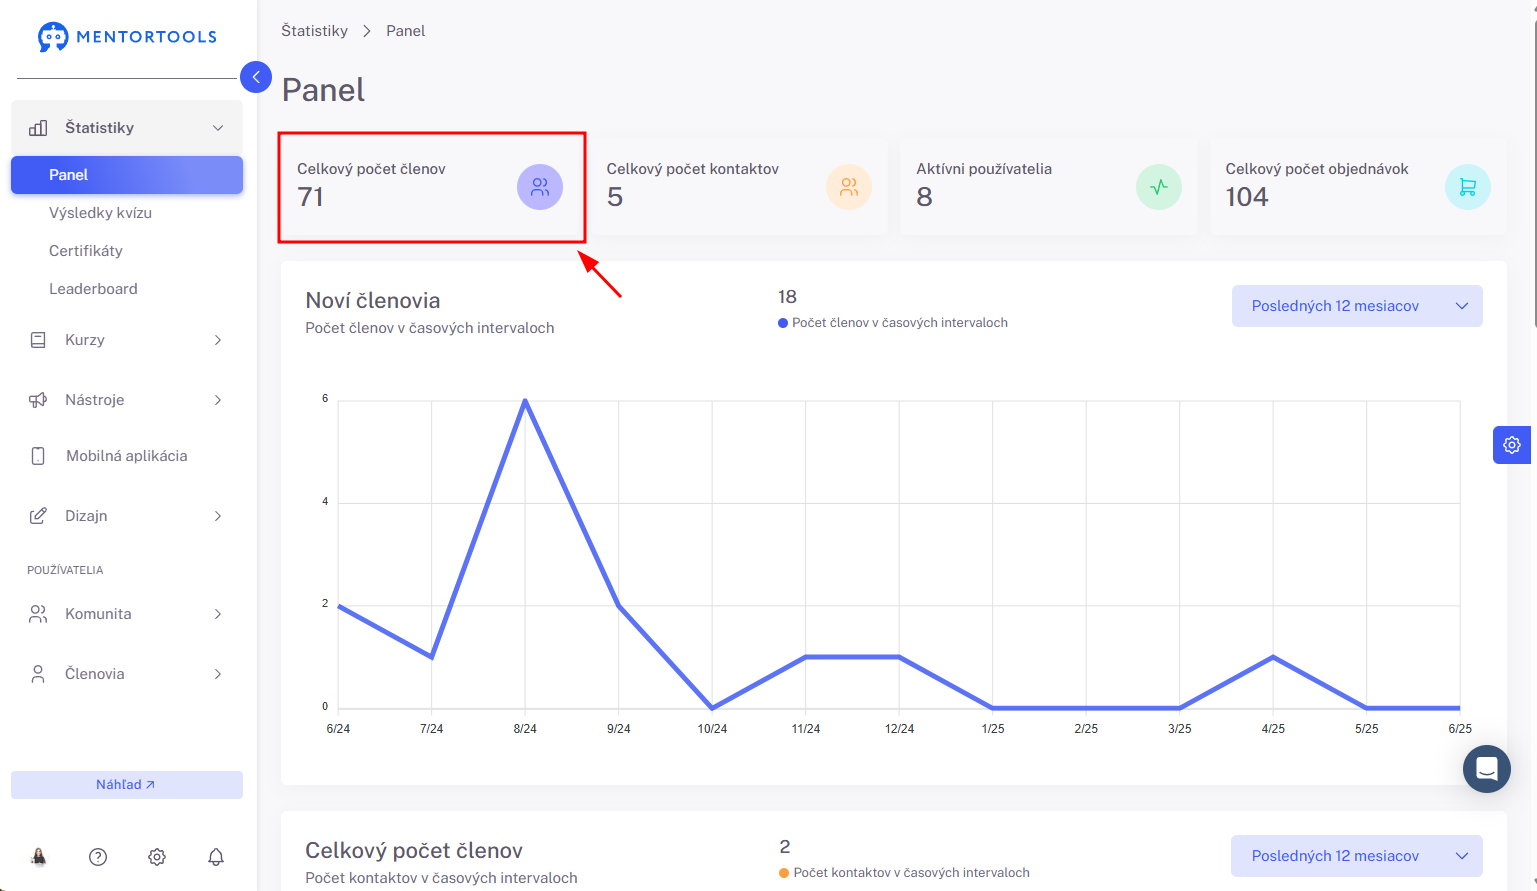Click the user avatar in the sidebar footer
The image size is (1537, 891).
(39, 857)
